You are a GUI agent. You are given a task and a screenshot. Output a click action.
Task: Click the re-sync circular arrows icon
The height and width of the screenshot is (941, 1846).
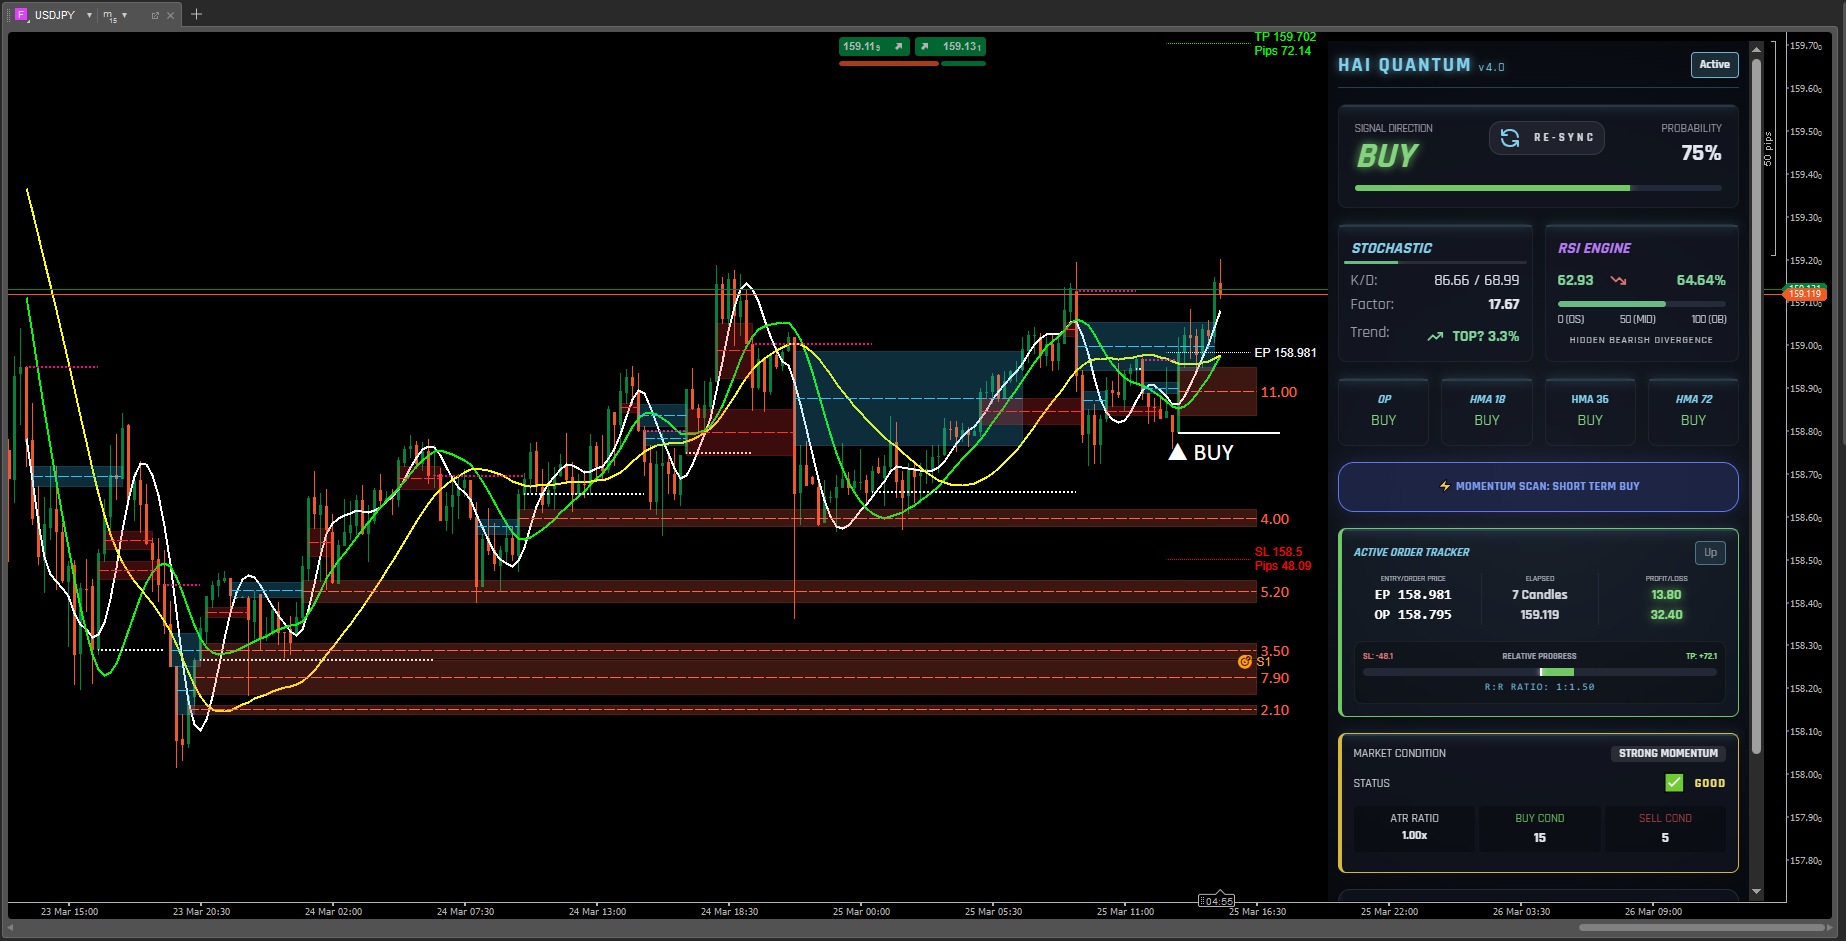point(1510,138)
